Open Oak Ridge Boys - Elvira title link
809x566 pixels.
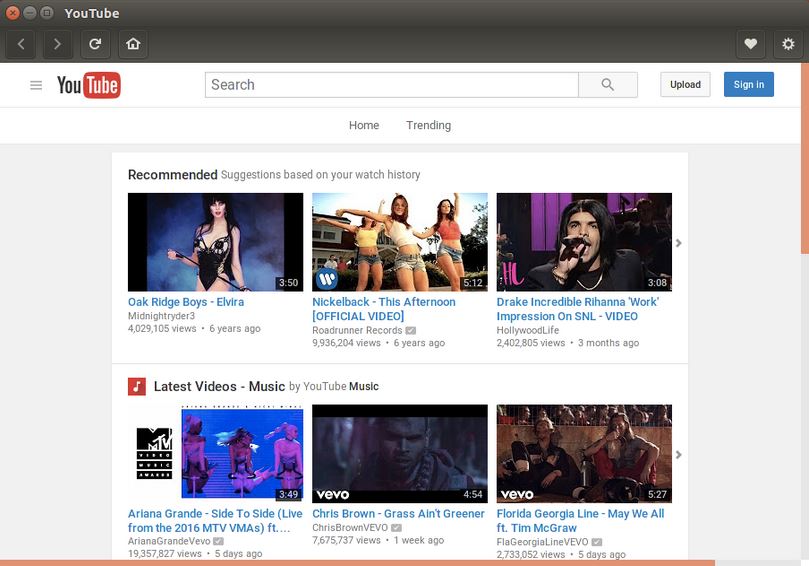click(x=186, y=302)
